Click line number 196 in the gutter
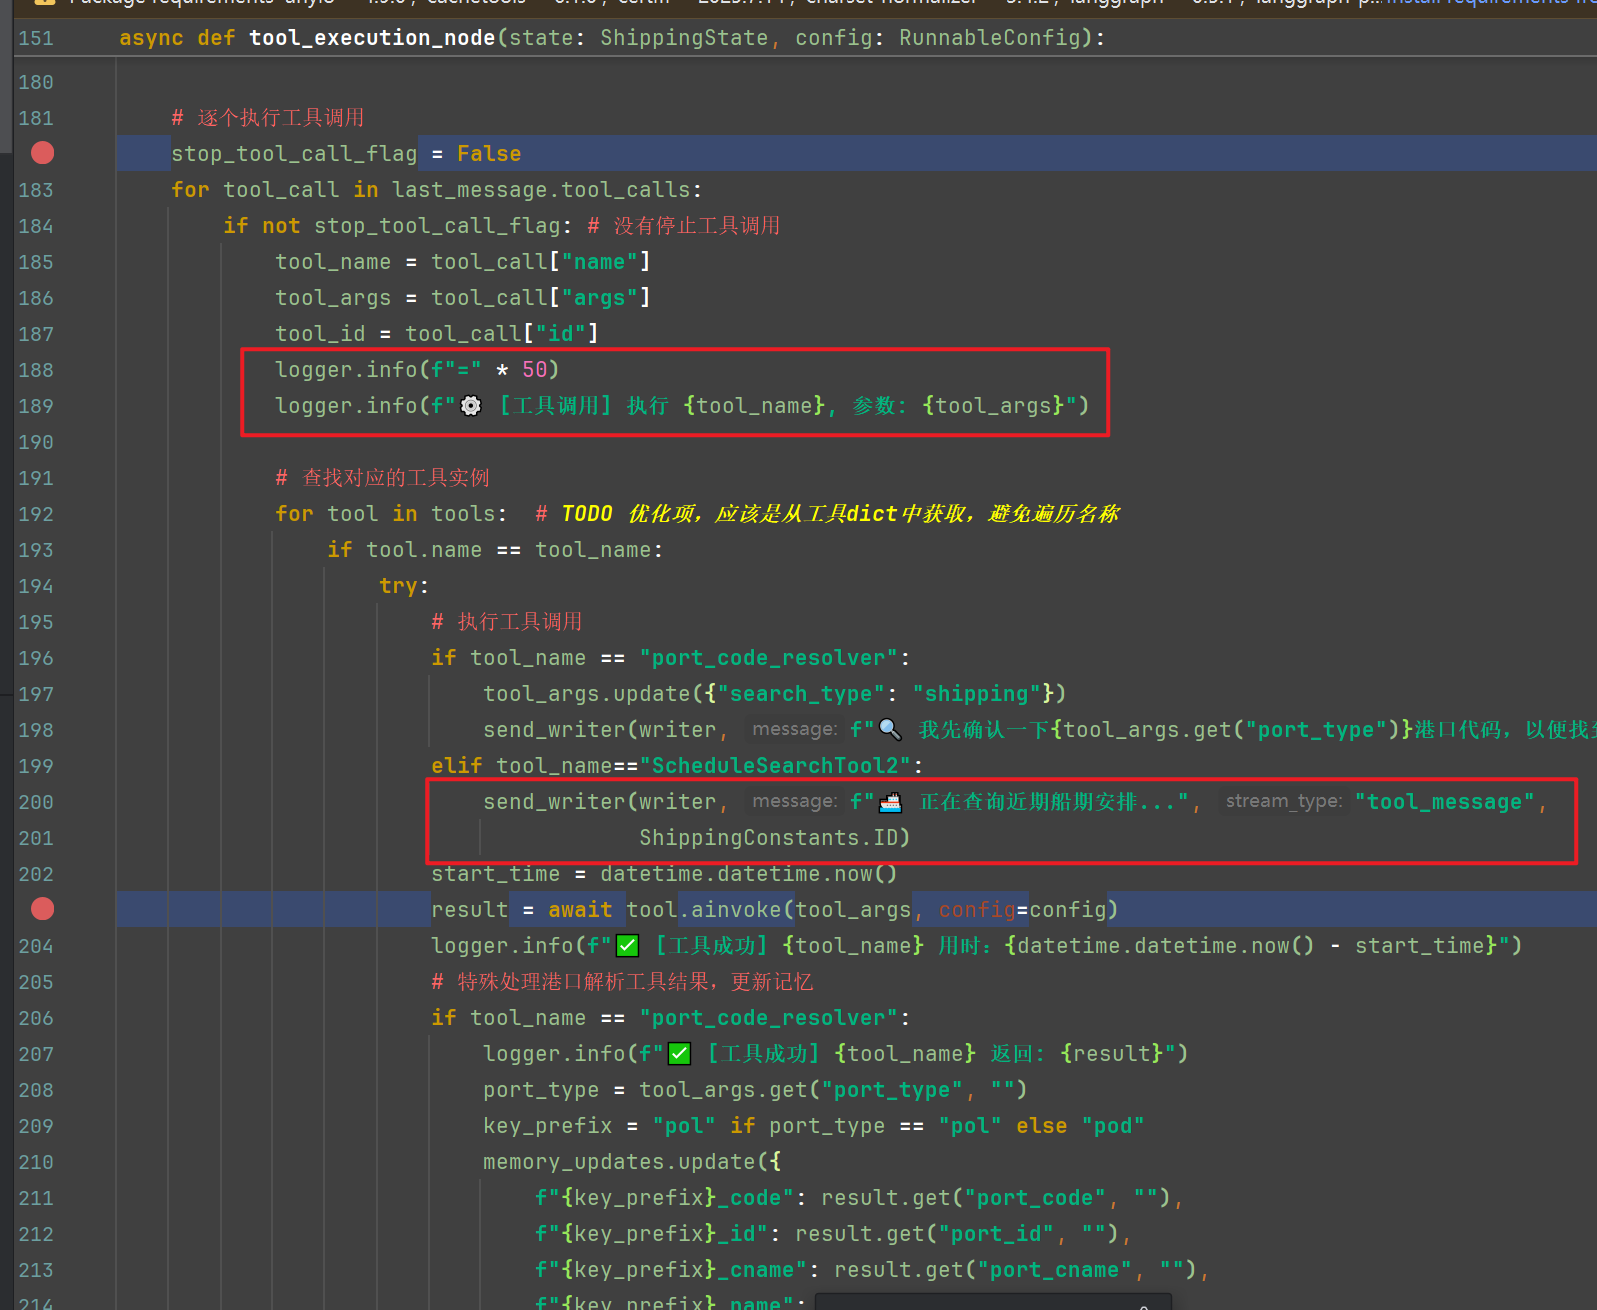The width and height of the screenshot is (1597, 1310). [x=36, y=658]
